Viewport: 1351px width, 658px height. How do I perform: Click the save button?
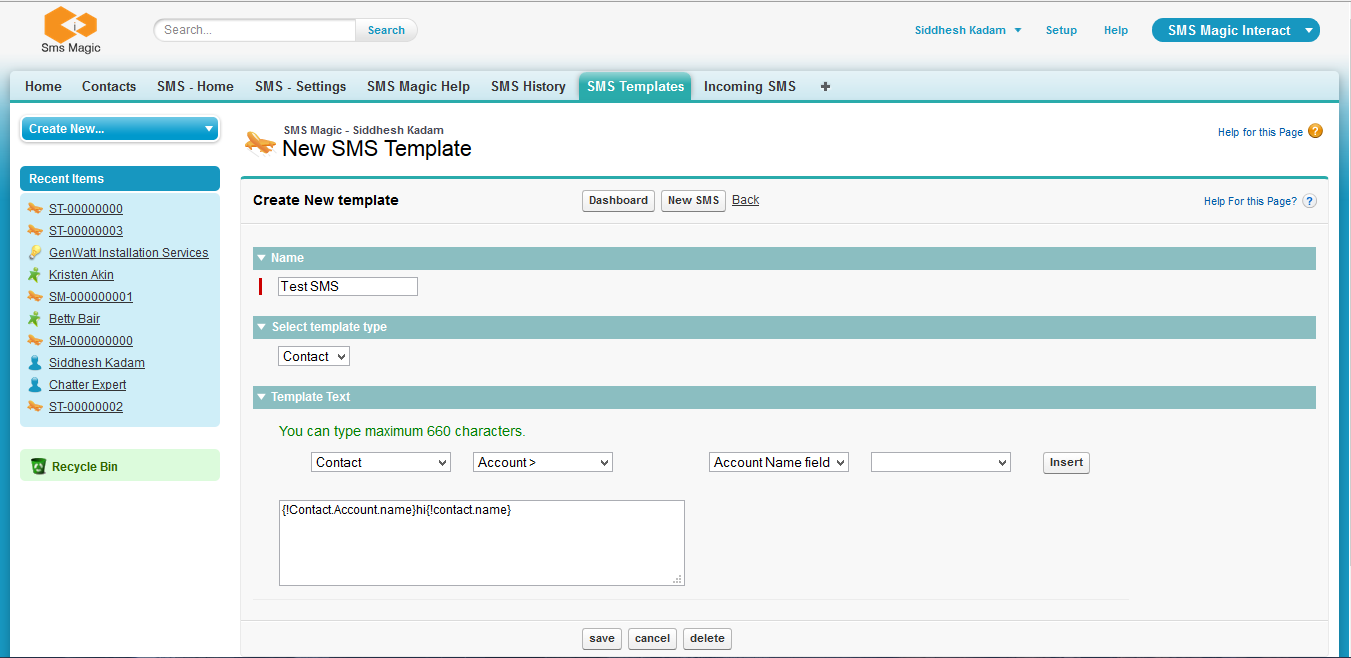pyautogui.click(x=602, y=639)
